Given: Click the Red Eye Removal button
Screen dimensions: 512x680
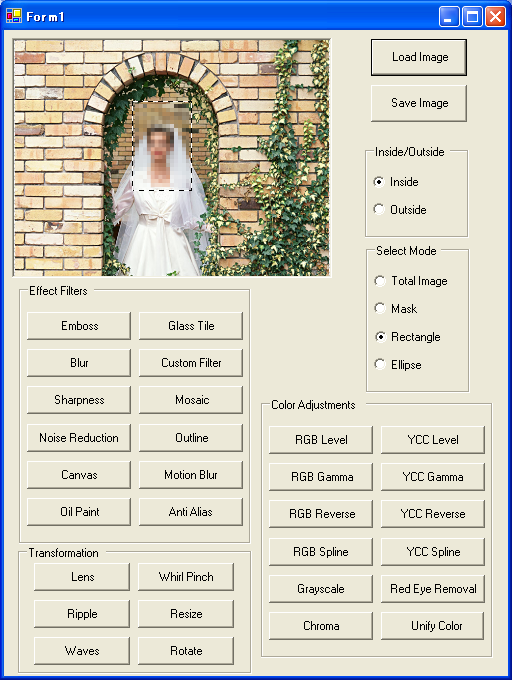Looking at the screenshot, I should click(433, 588).
